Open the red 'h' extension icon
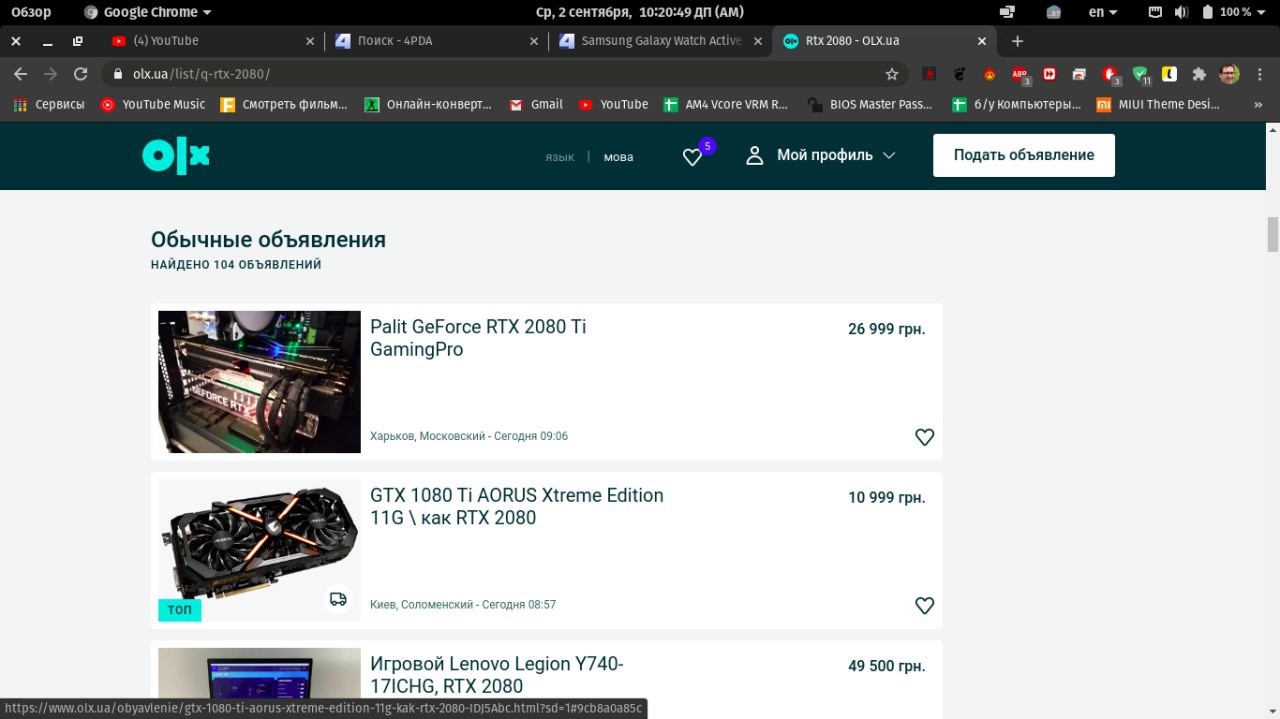 pos(929,74)
